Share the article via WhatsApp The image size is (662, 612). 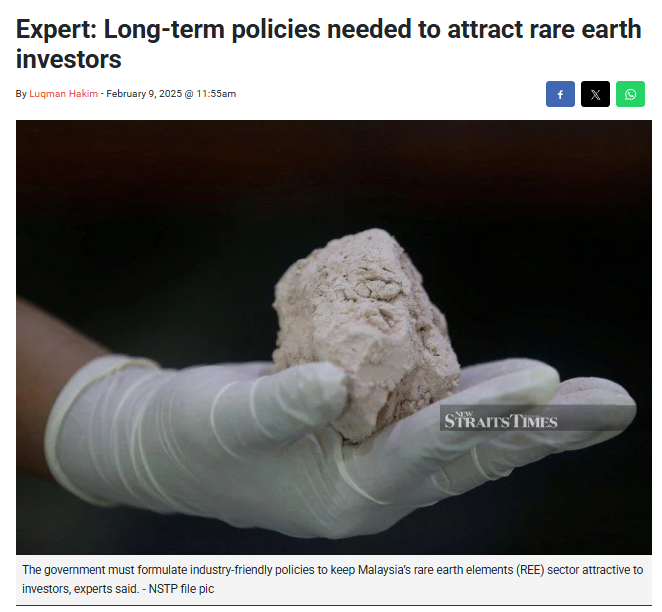point(630,94)
